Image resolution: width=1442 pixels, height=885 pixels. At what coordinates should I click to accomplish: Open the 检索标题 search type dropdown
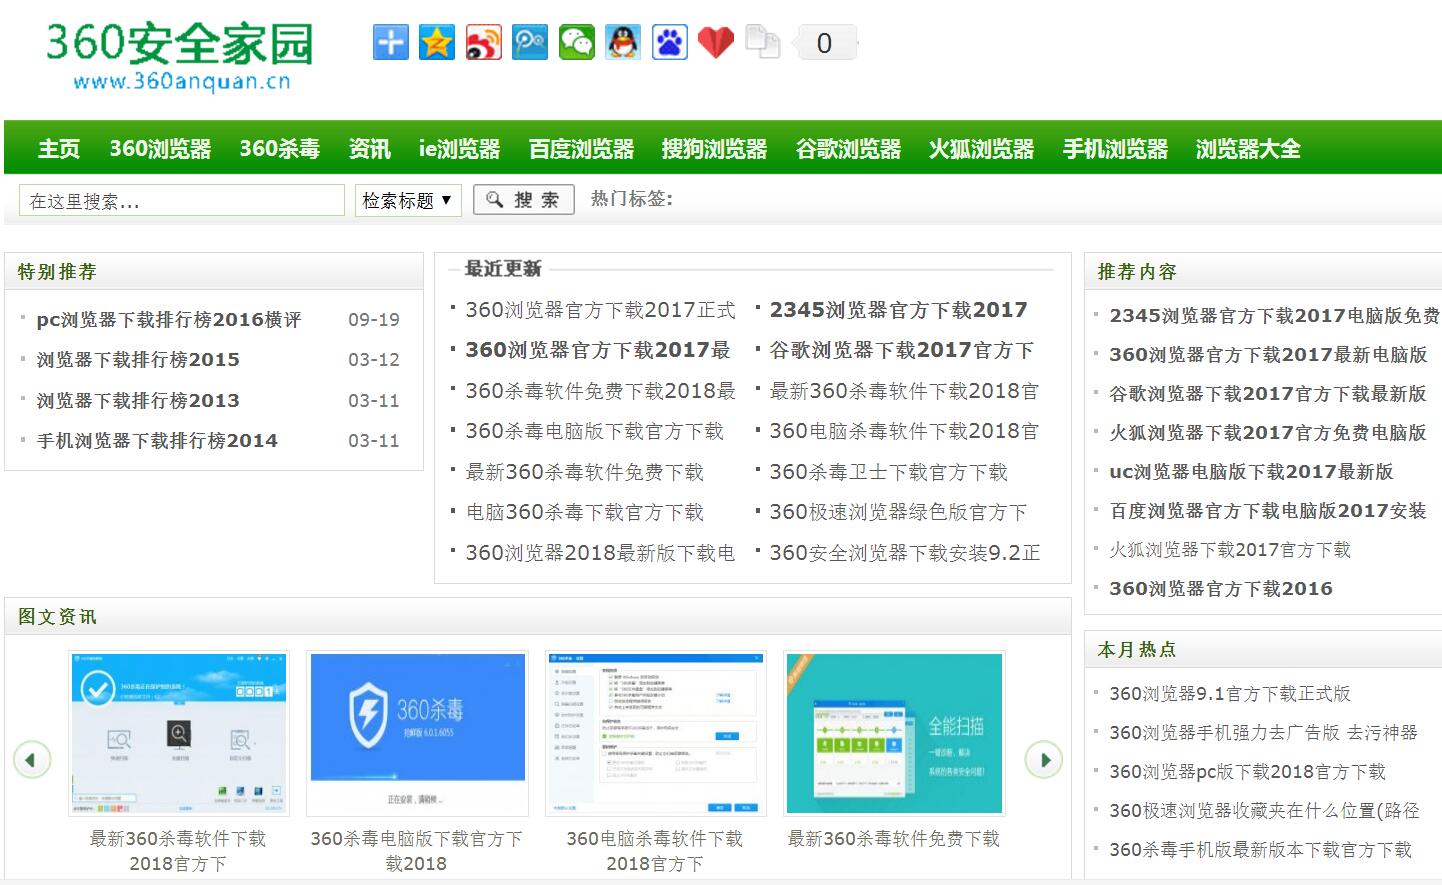(407, 201)
